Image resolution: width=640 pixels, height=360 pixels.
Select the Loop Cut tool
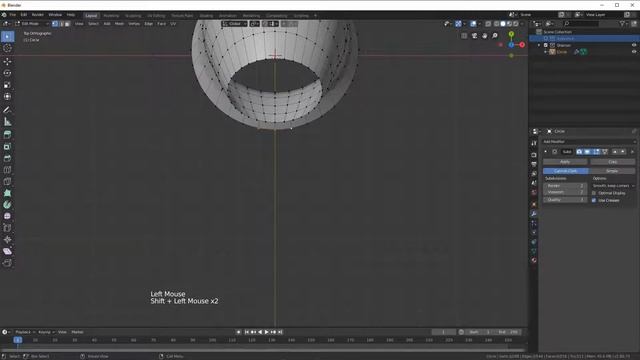[7, 170]
